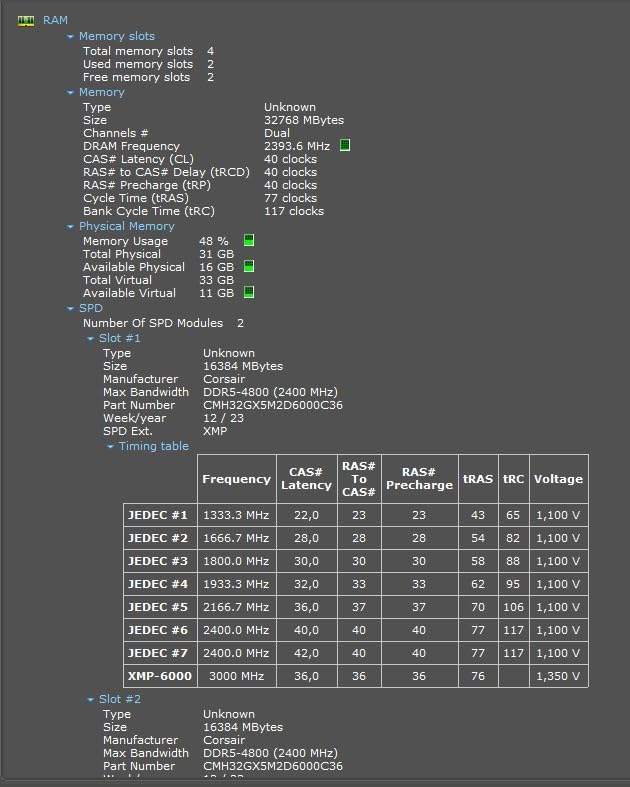Click Slot #2 part number CMH32GX5M2D6000C36
This screenshot has width=630, height=787.
point(273,766)
